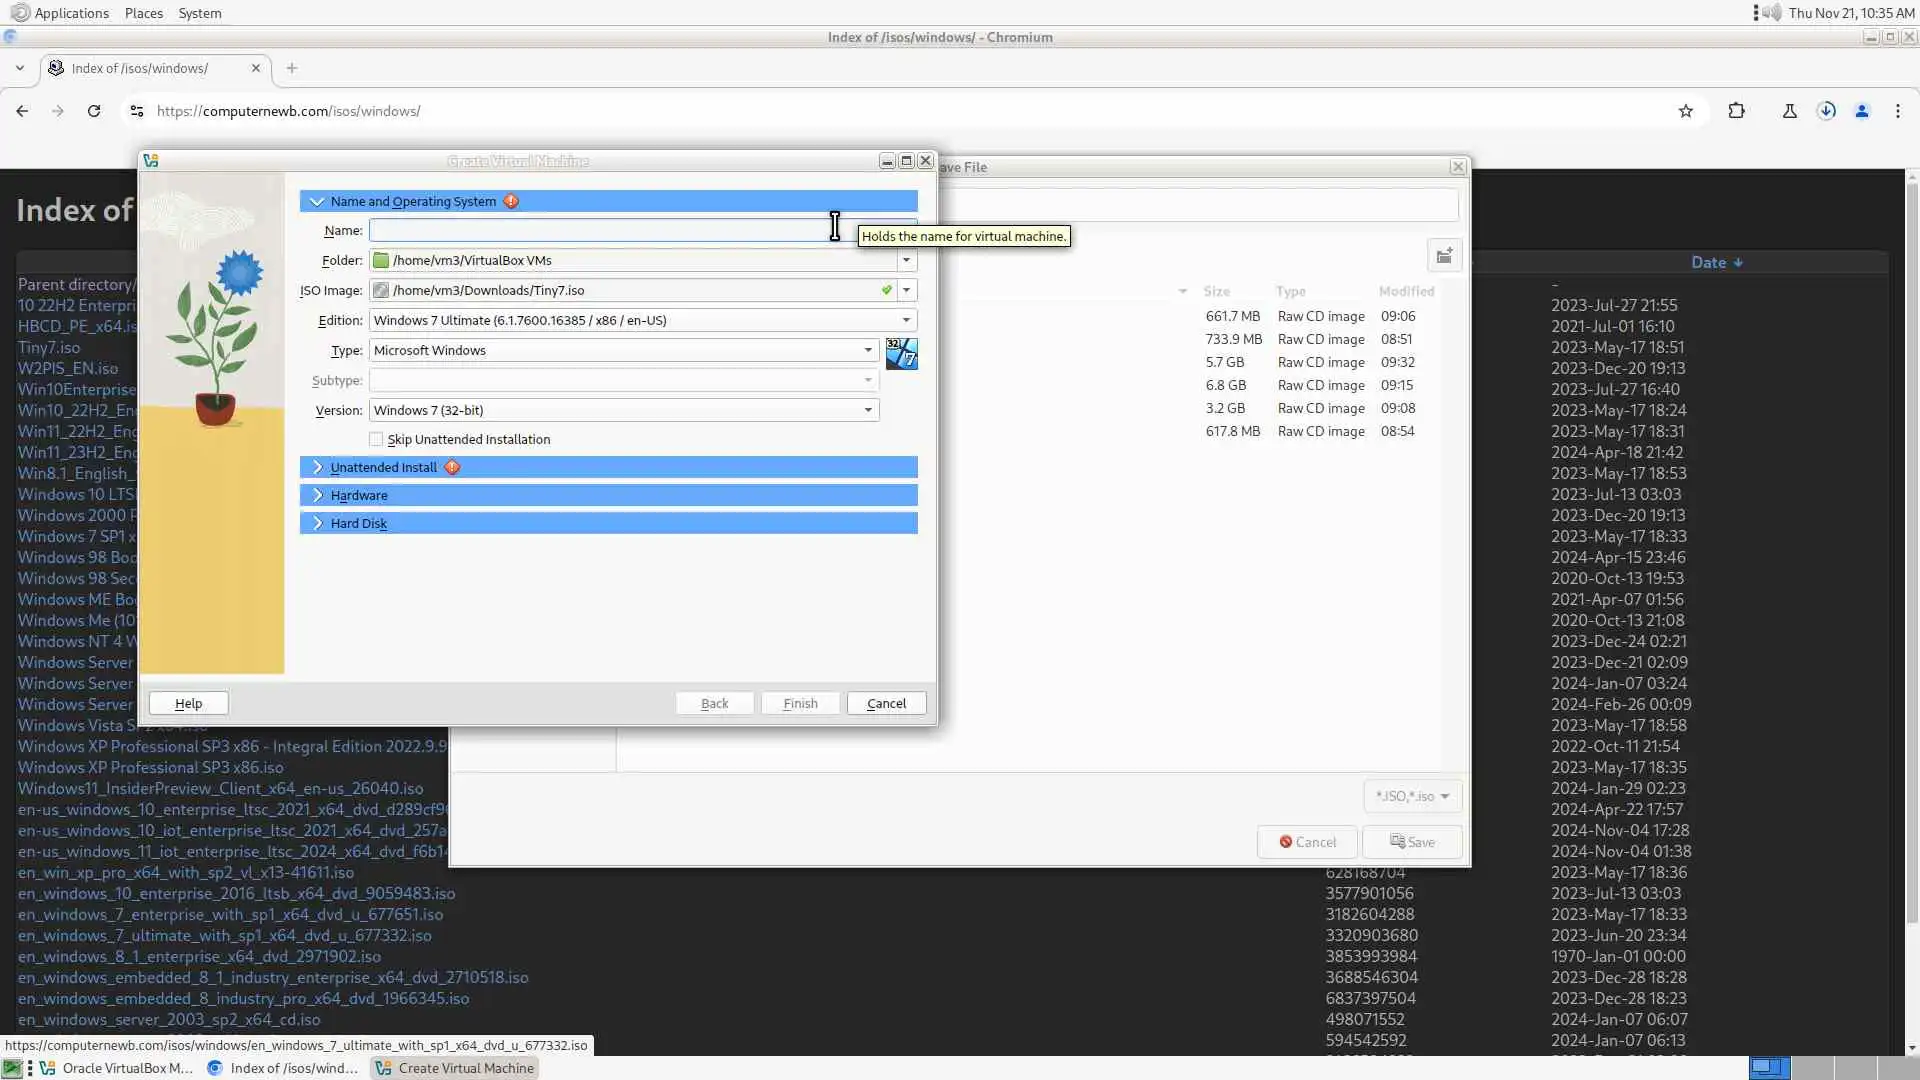Enable Skip Unattended Installation checkbox

point(376,440)
